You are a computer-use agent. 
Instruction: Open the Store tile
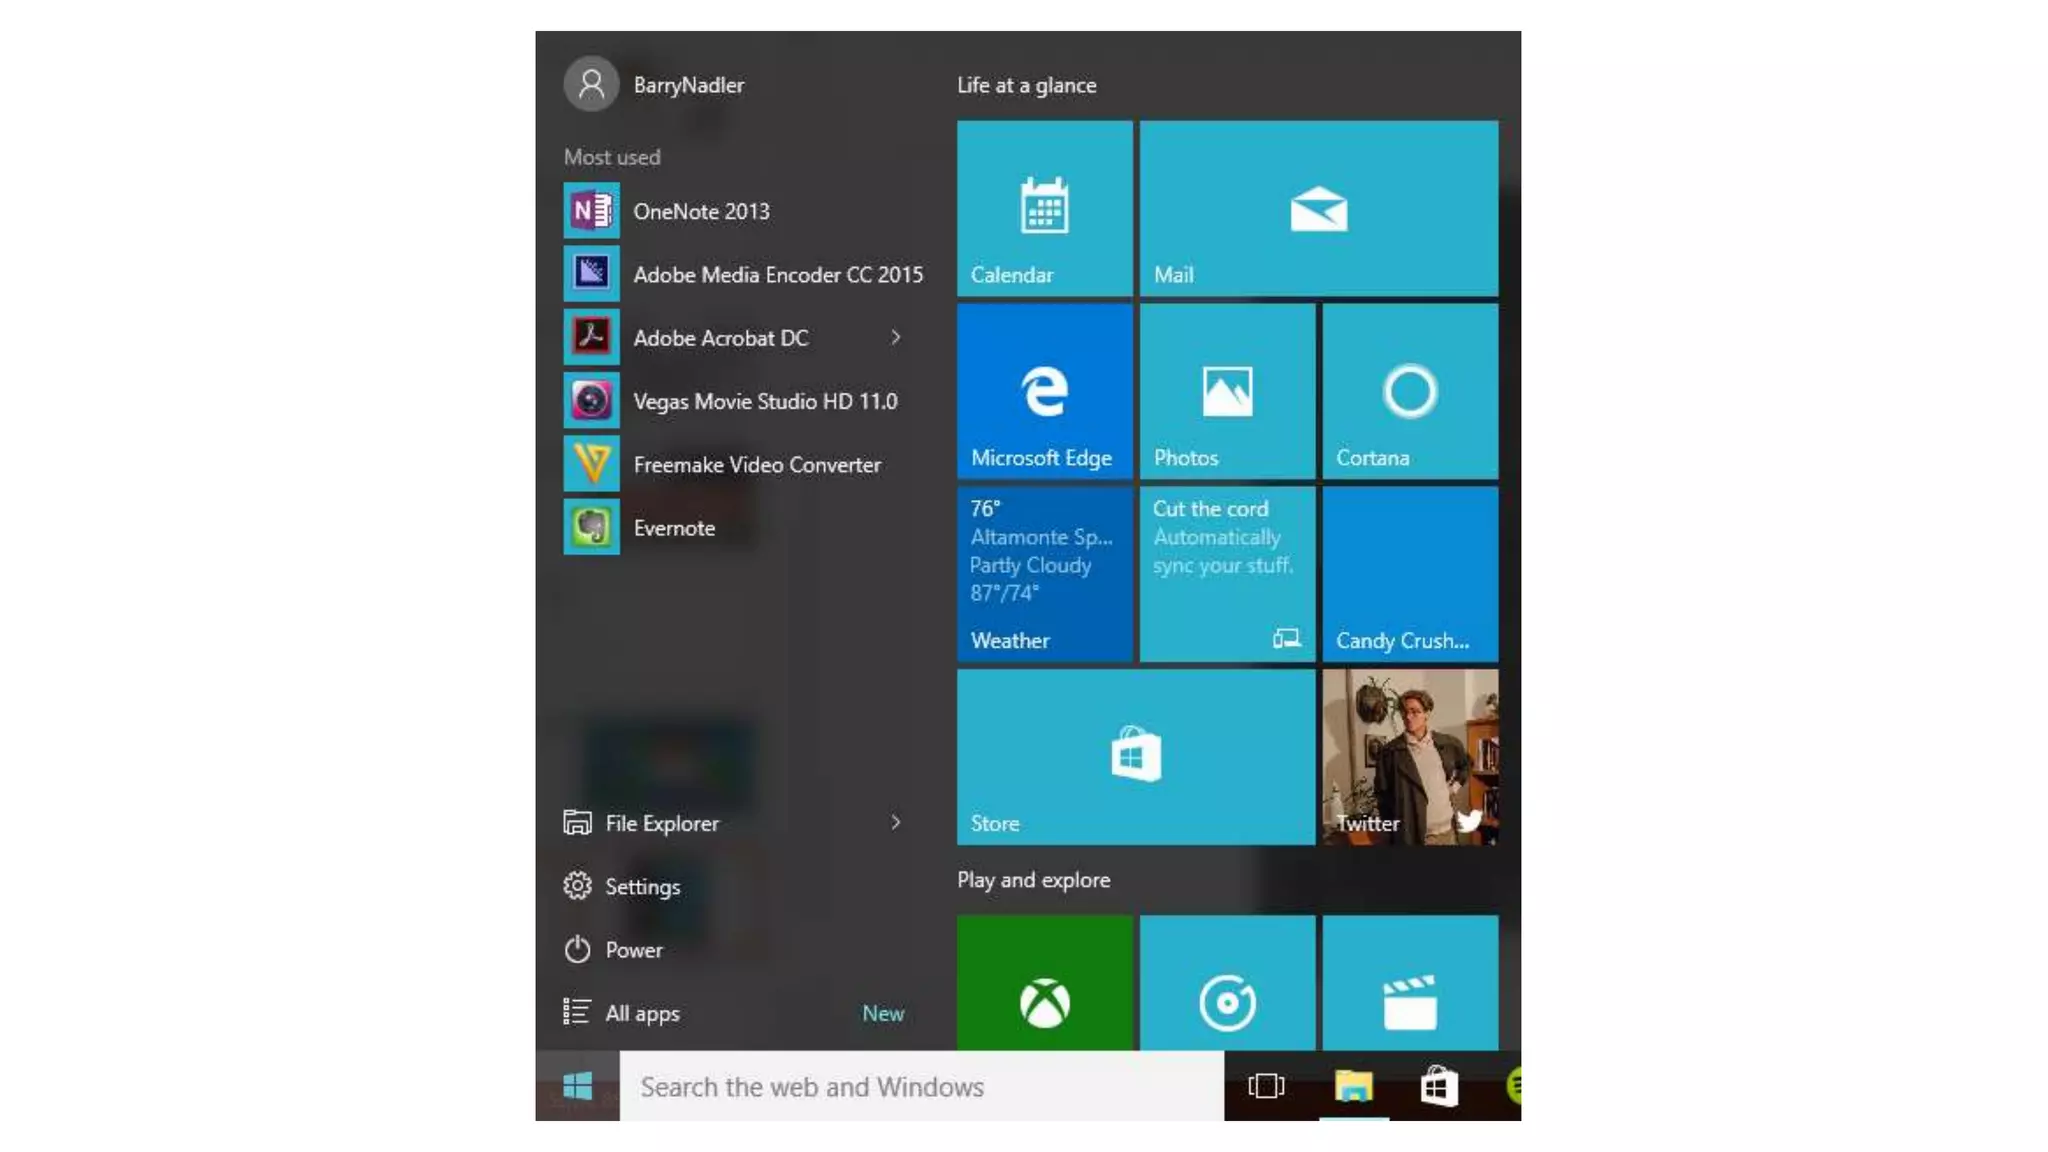[1135, 757]
